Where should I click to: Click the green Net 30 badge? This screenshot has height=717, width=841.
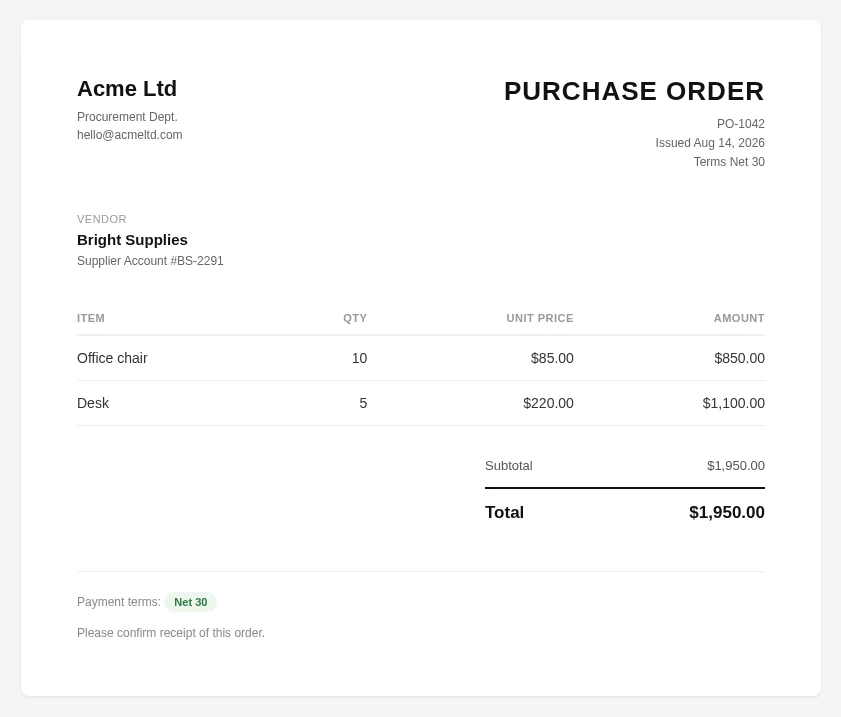click(x=190, y=602)
